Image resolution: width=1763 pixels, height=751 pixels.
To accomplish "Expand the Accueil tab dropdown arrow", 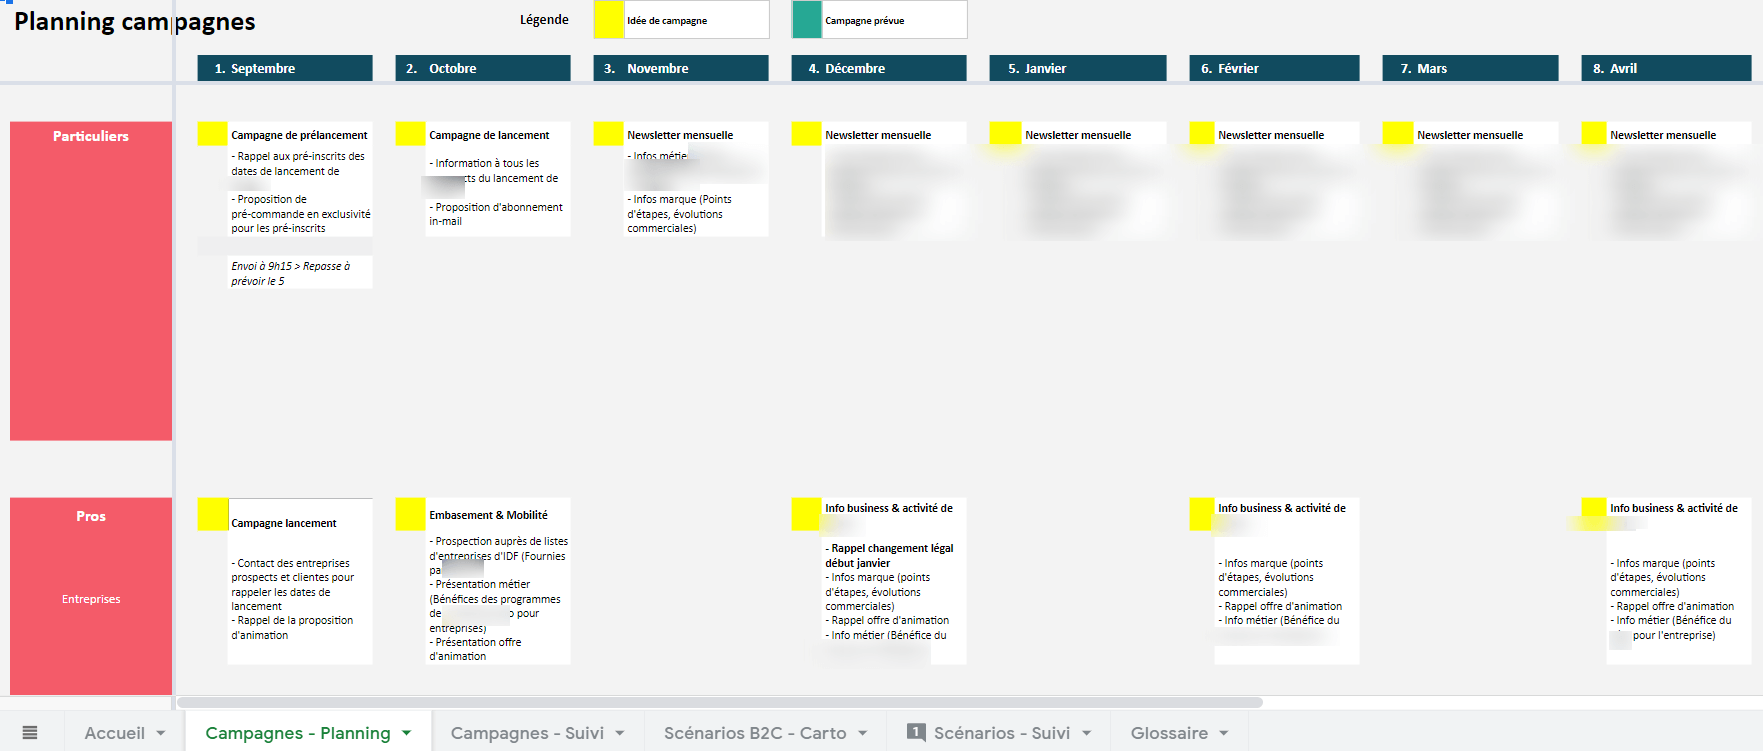I will pos(161,733).
